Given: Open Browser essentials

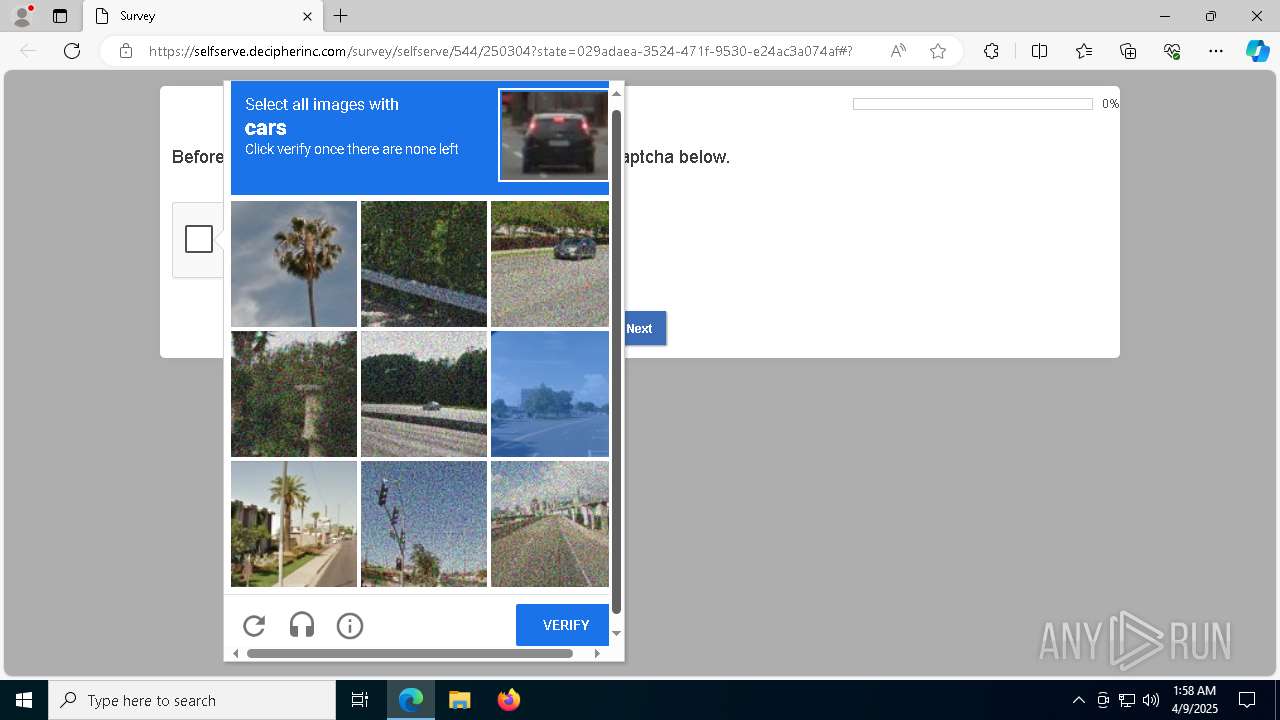Looking at the screenshot, I should coord(1172,51).
